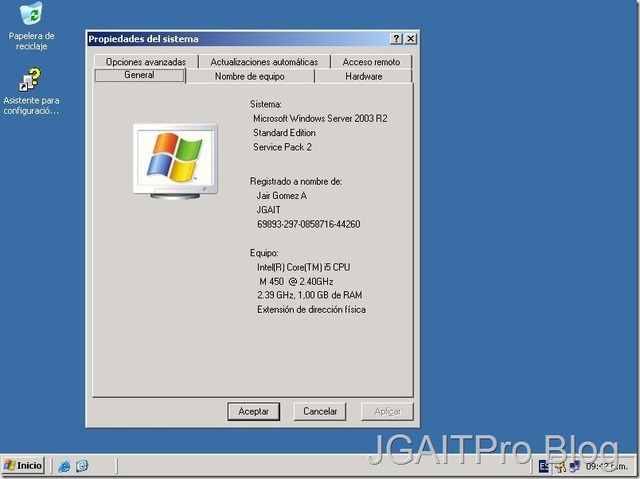The width and height of the screenshot is (640, 479).
Task: Open the Inicio start menu
Action: [x=23, y=465]
